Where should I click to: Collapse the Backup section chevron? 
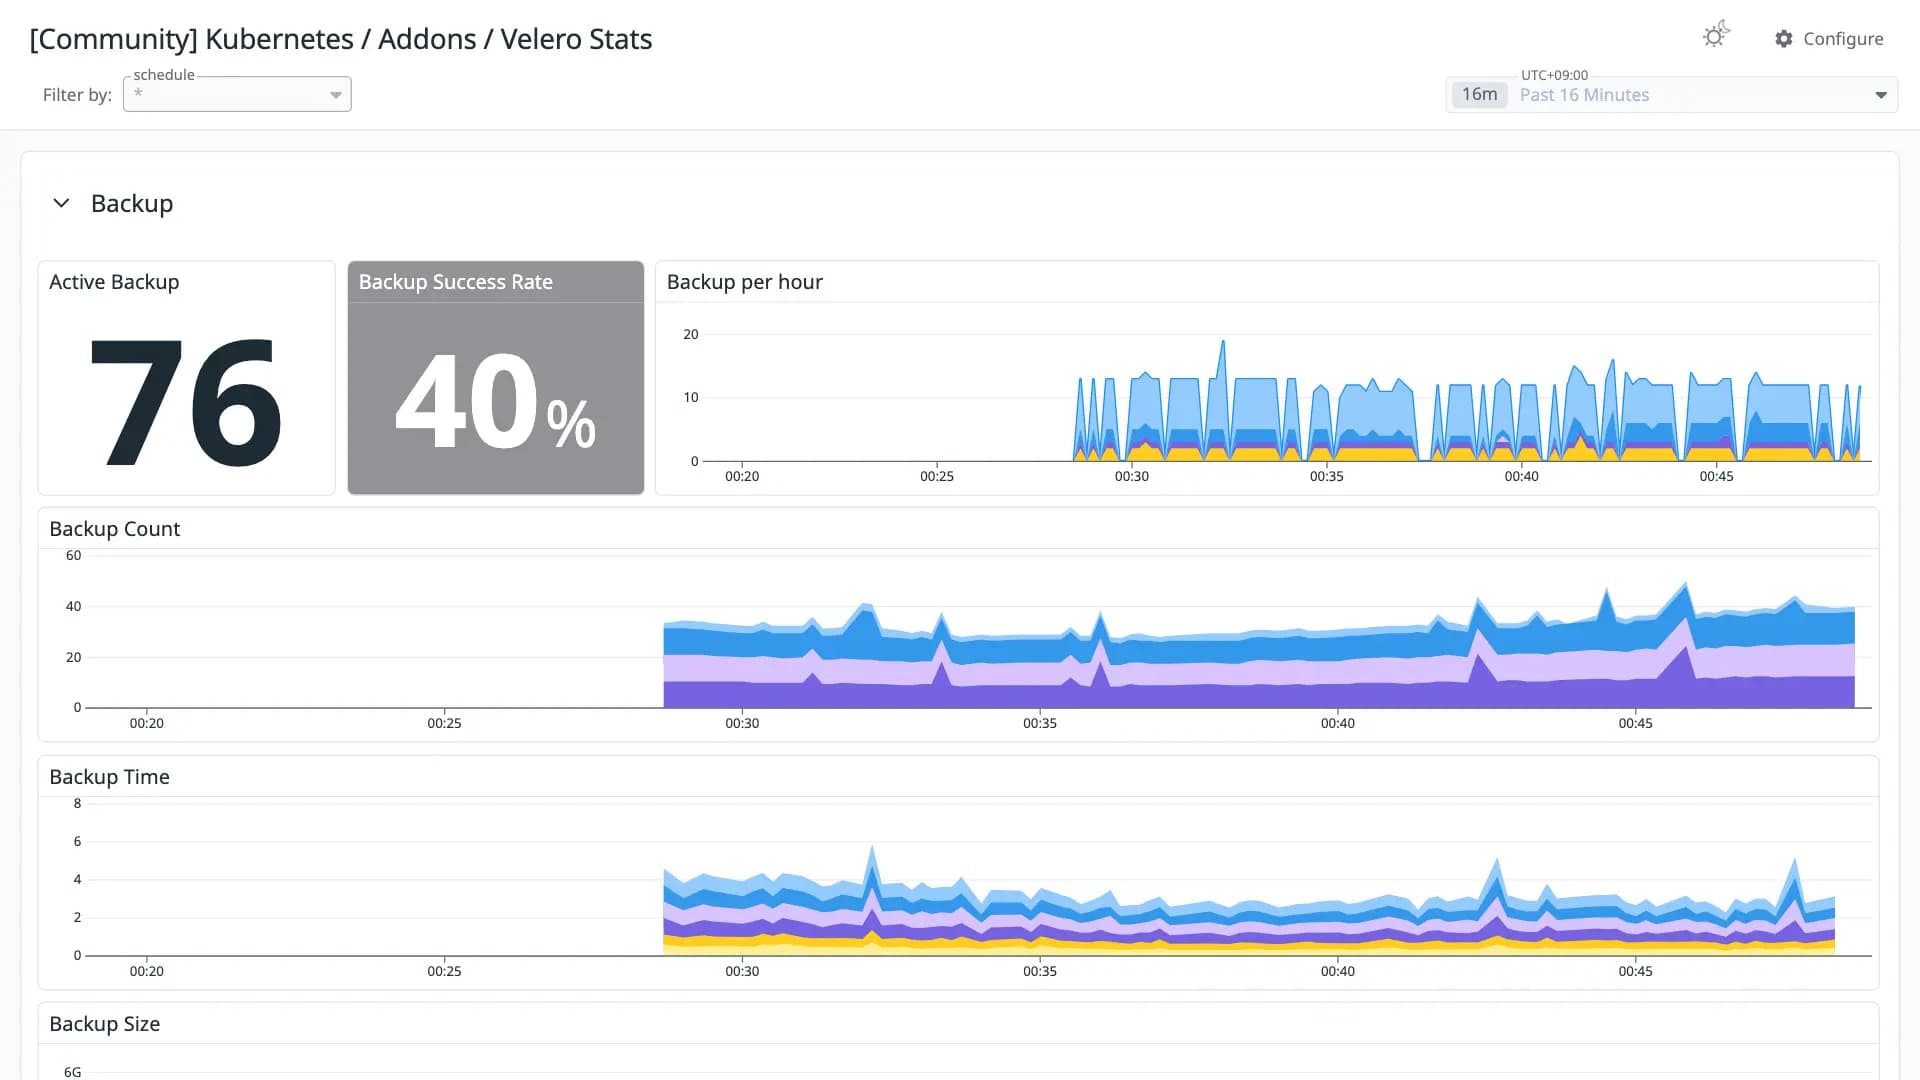61,203
